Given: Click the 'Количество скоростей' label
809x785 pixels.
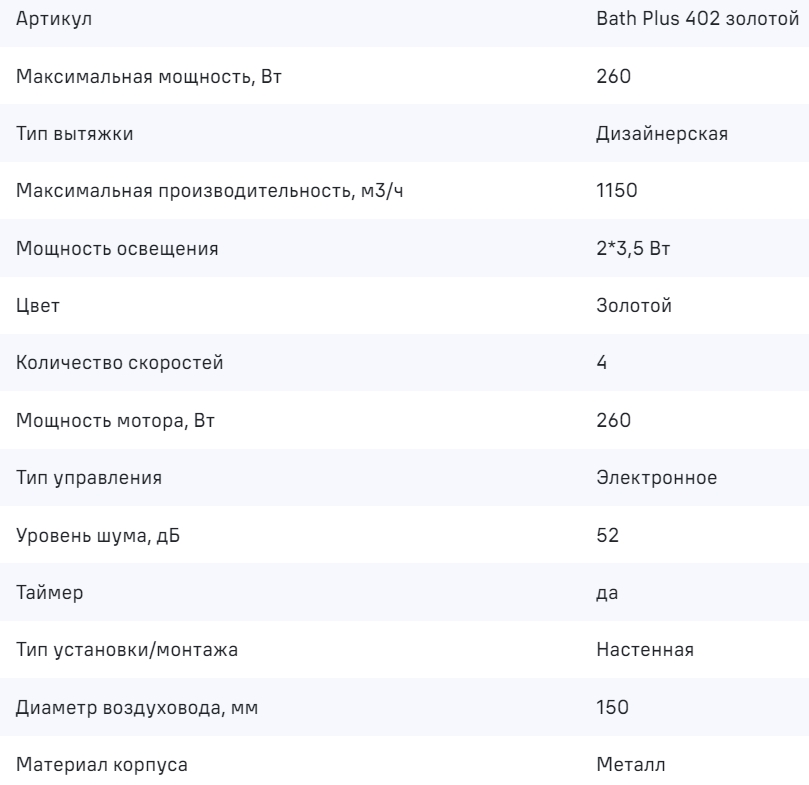Looking at the screenshot, I should click(x=119, y=363).
